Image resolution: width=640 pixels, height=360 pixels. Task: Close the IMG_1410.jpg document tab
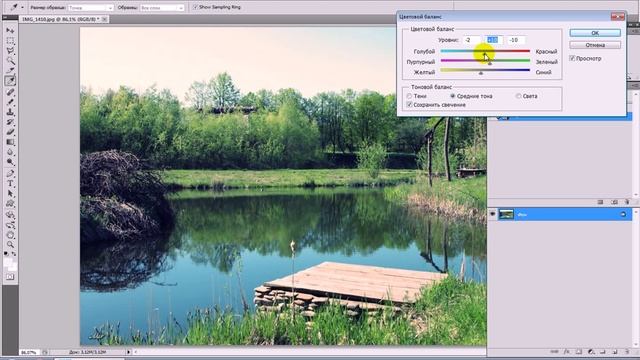(x=104, y=19)
